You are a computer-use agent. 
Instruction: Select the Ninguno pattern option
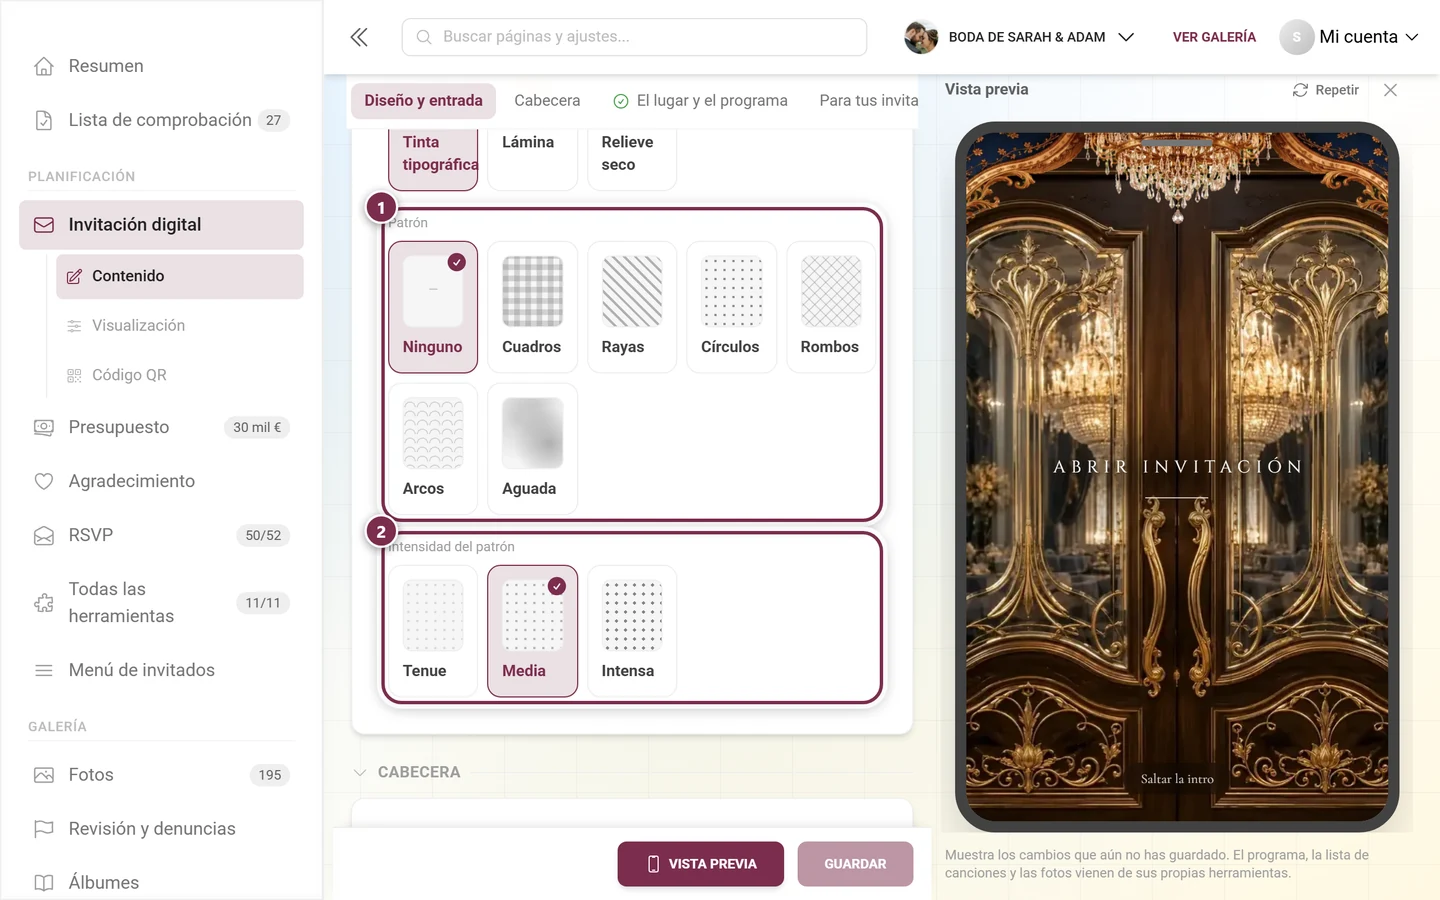(x=433, y=307)
